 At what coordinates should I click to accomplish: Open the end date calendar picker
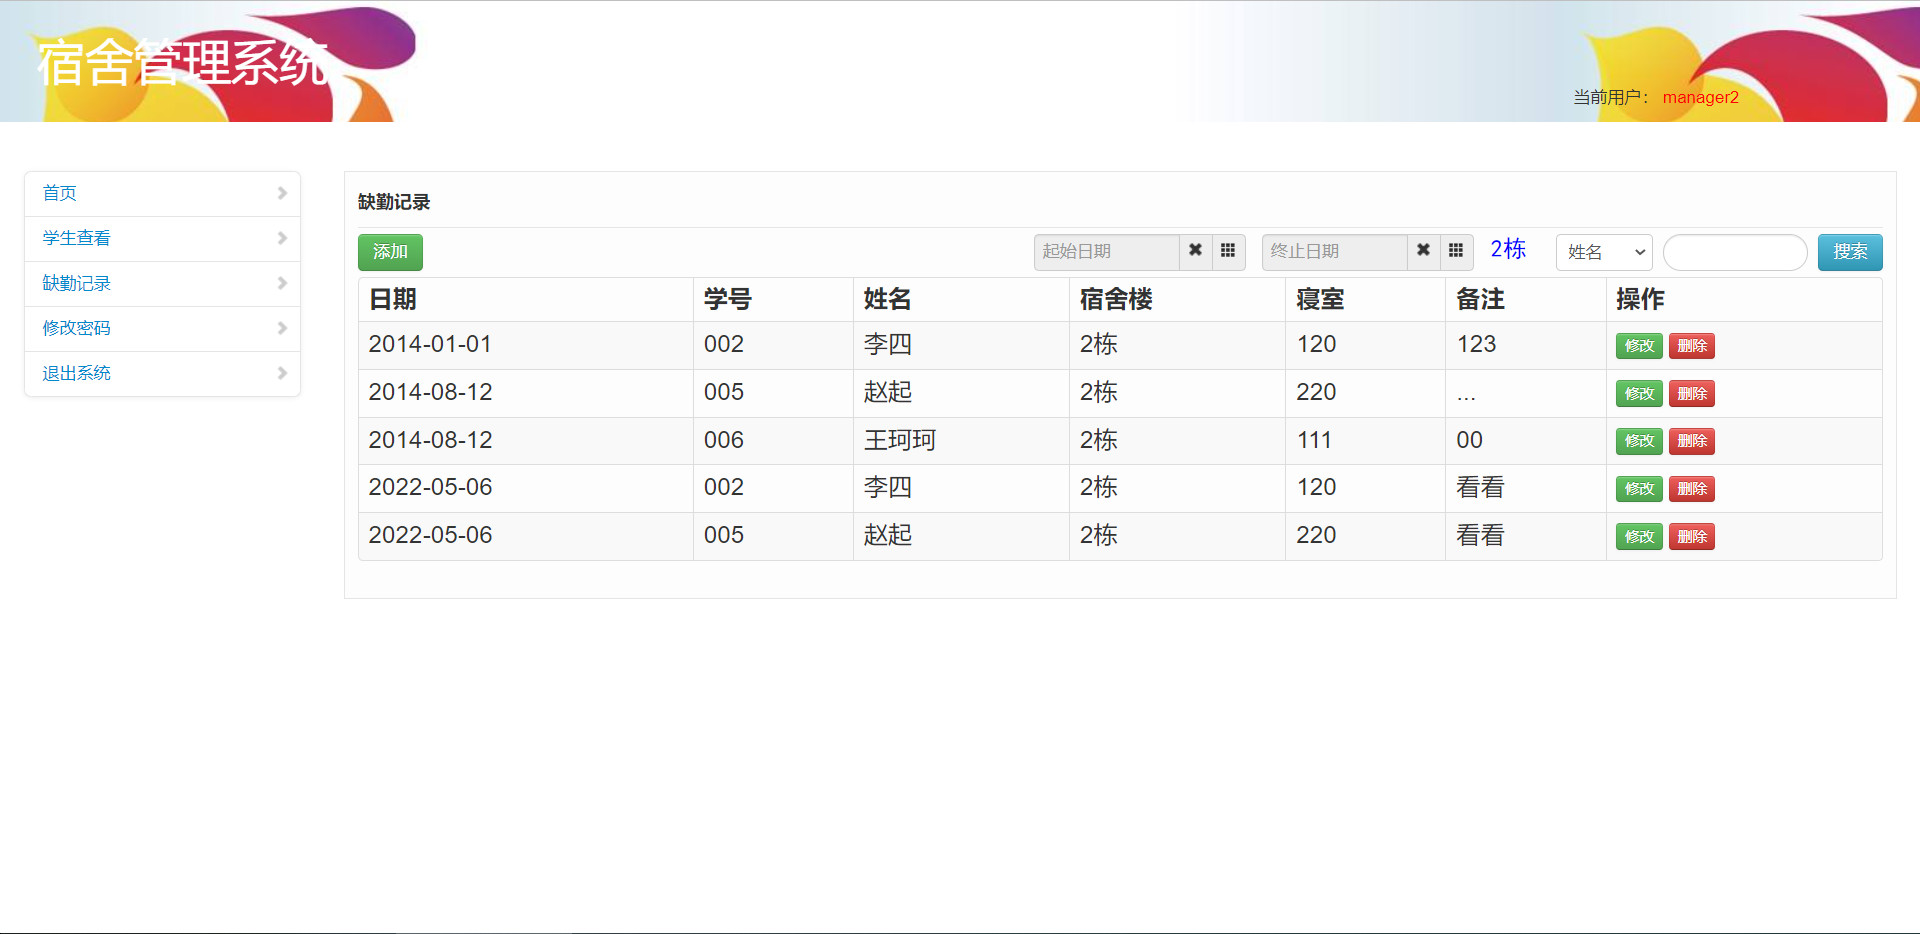click(1456, 252)
